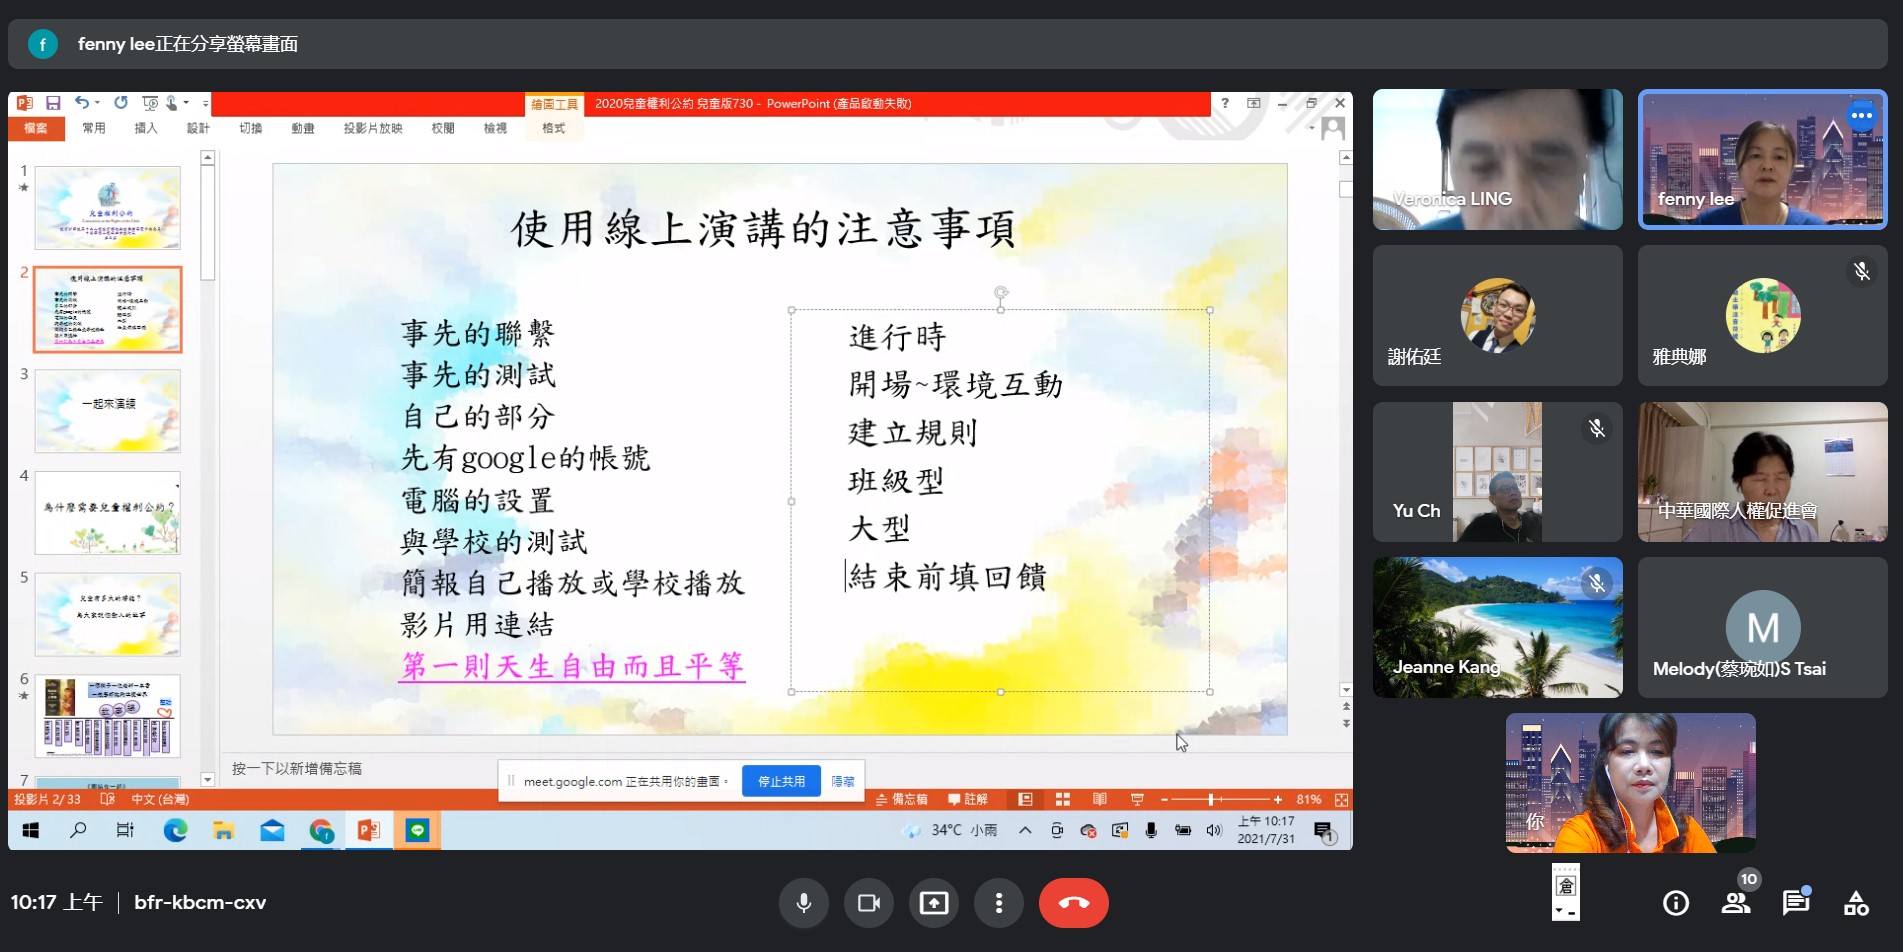This screenshot has width=1903, height=952.
Task: Present screen using the Meet share icon
Action: point(934,902)
